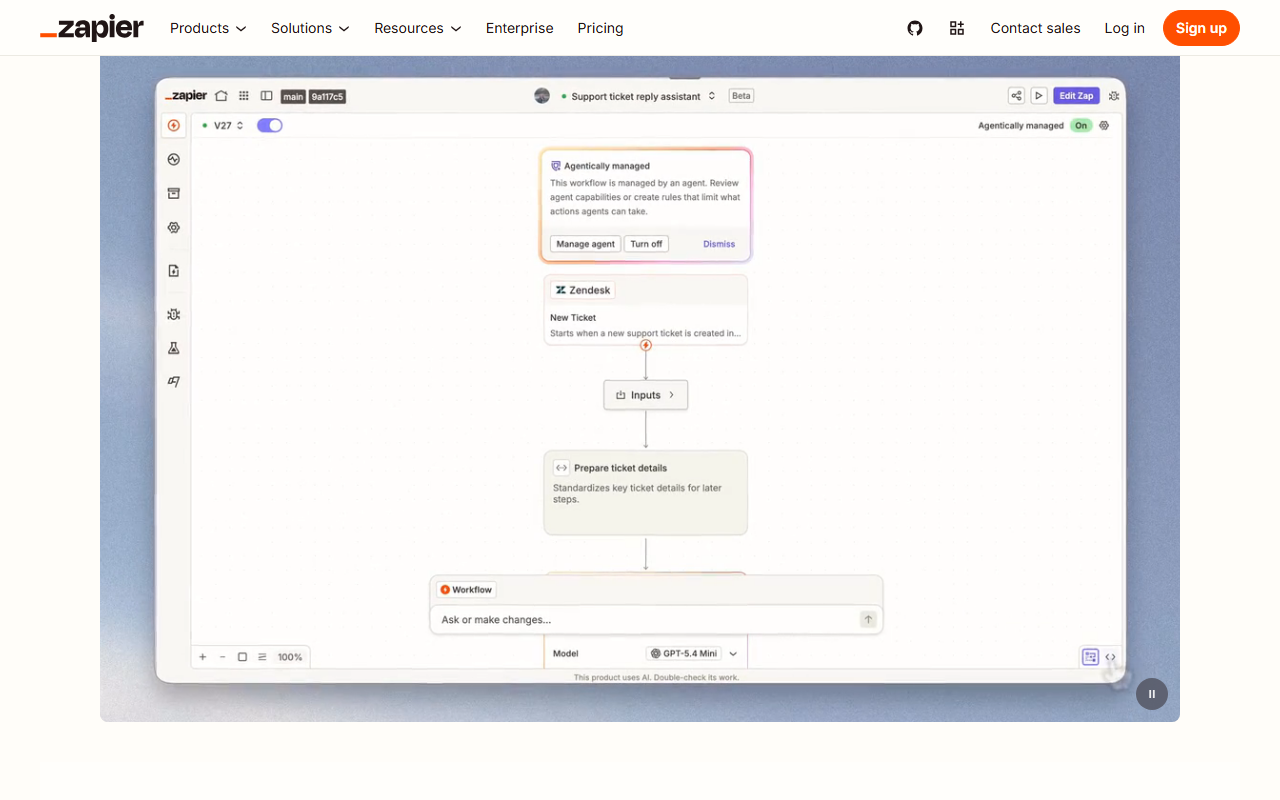Expand the Resources menu

pyautogui.click(x=418, y=28)
